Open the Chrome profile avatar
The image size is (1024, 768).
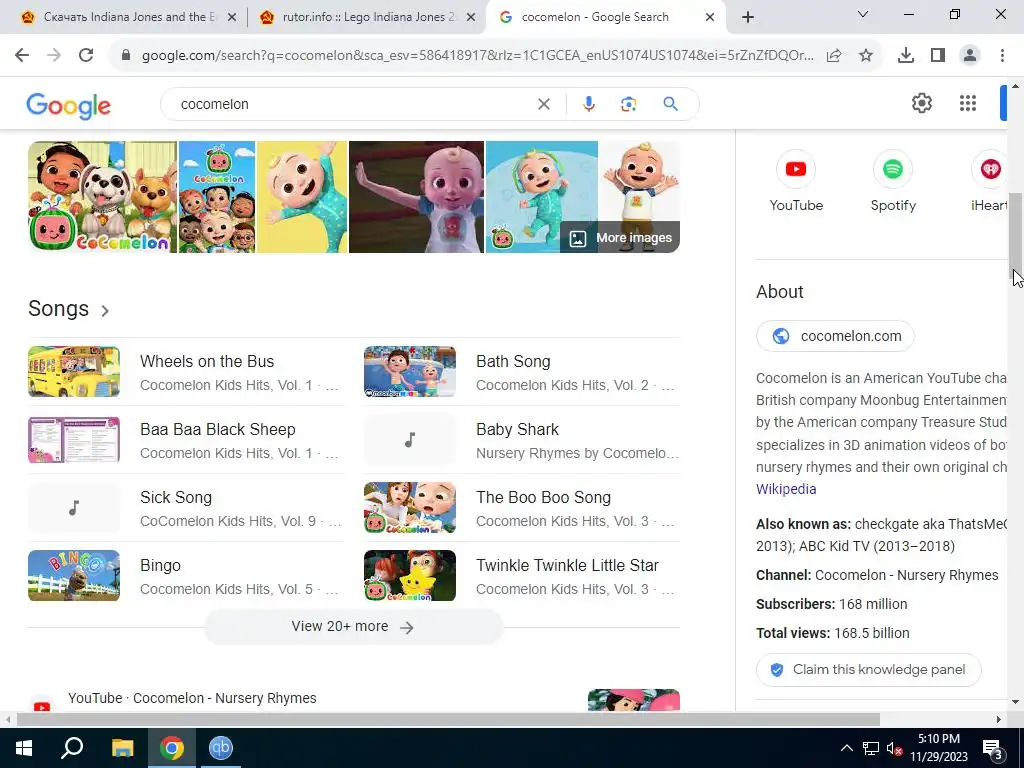coord(970,56)
